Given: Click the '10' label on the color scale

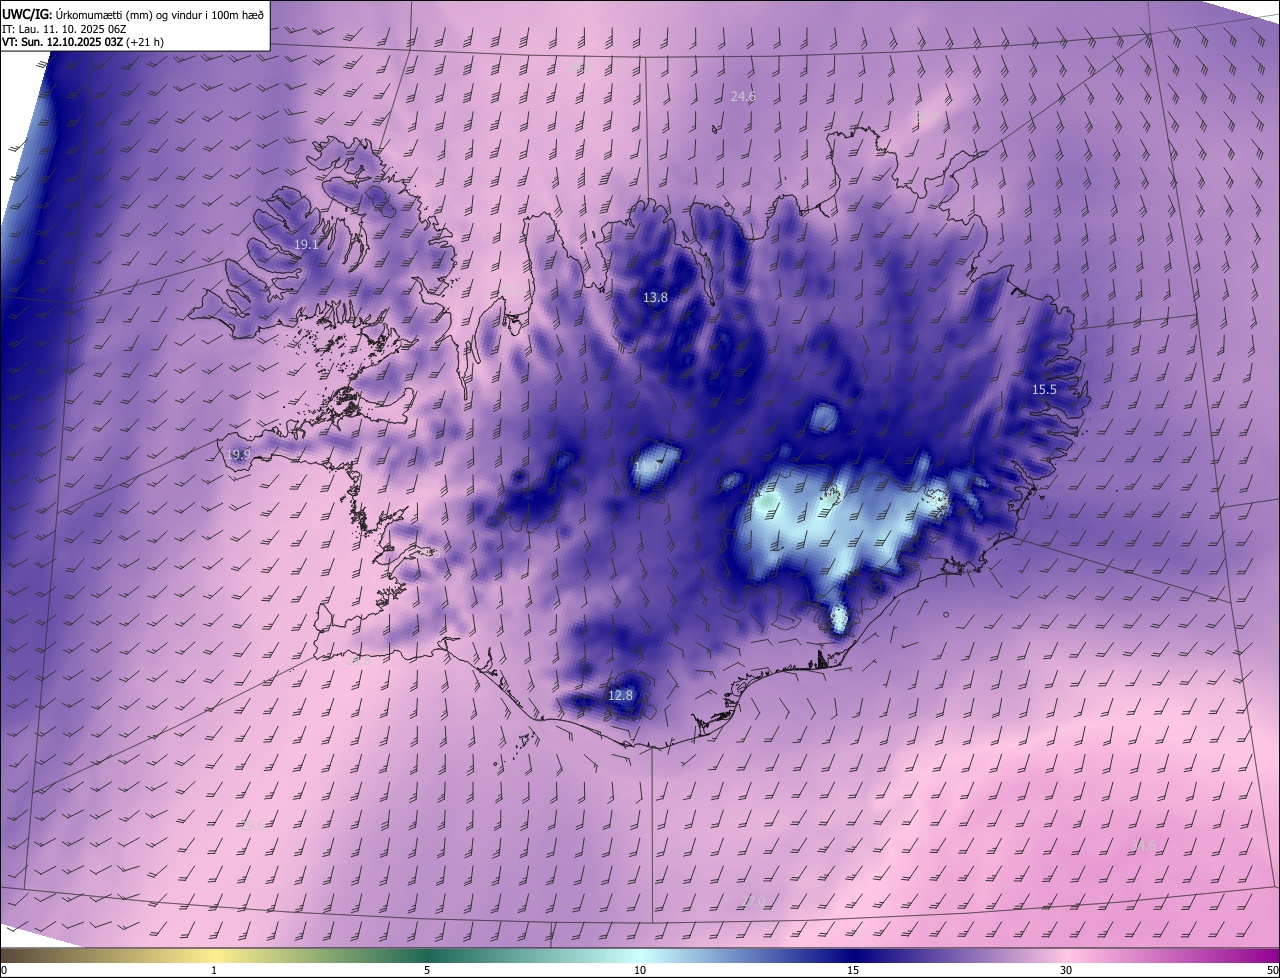Looking at the screenshot, I should pos(640,971).
